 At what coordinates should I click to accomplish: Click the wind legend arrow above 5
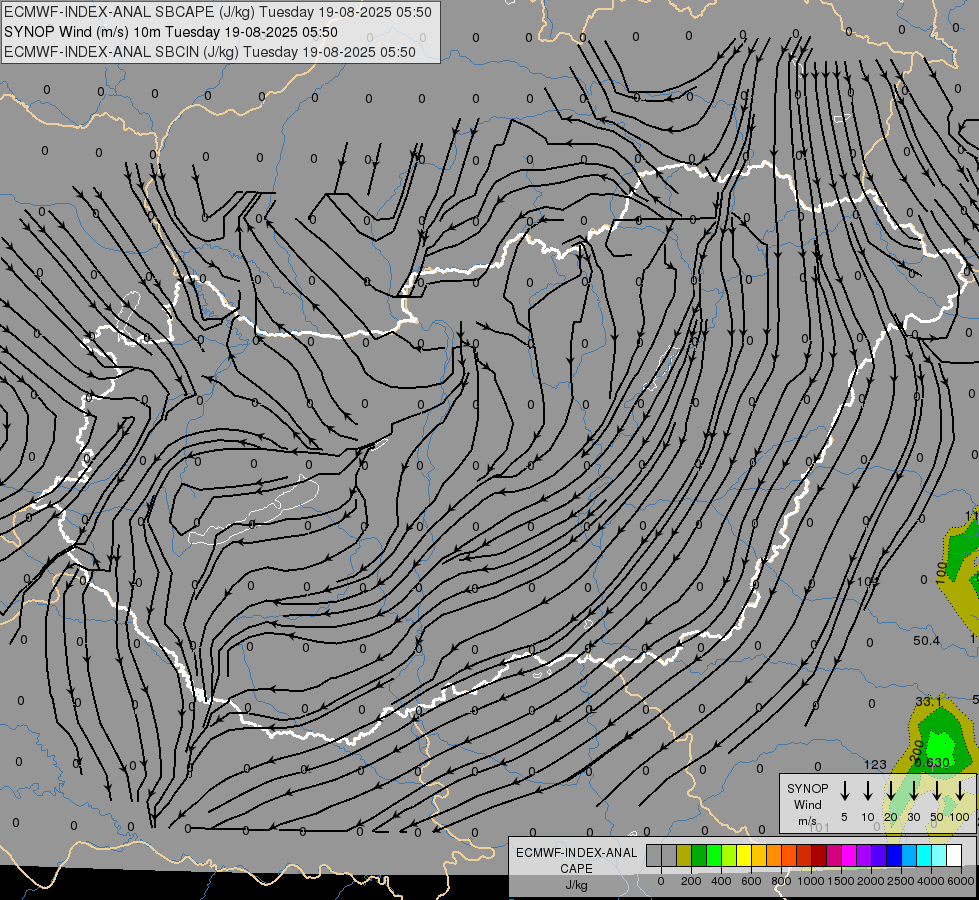[x=845, y=790]
